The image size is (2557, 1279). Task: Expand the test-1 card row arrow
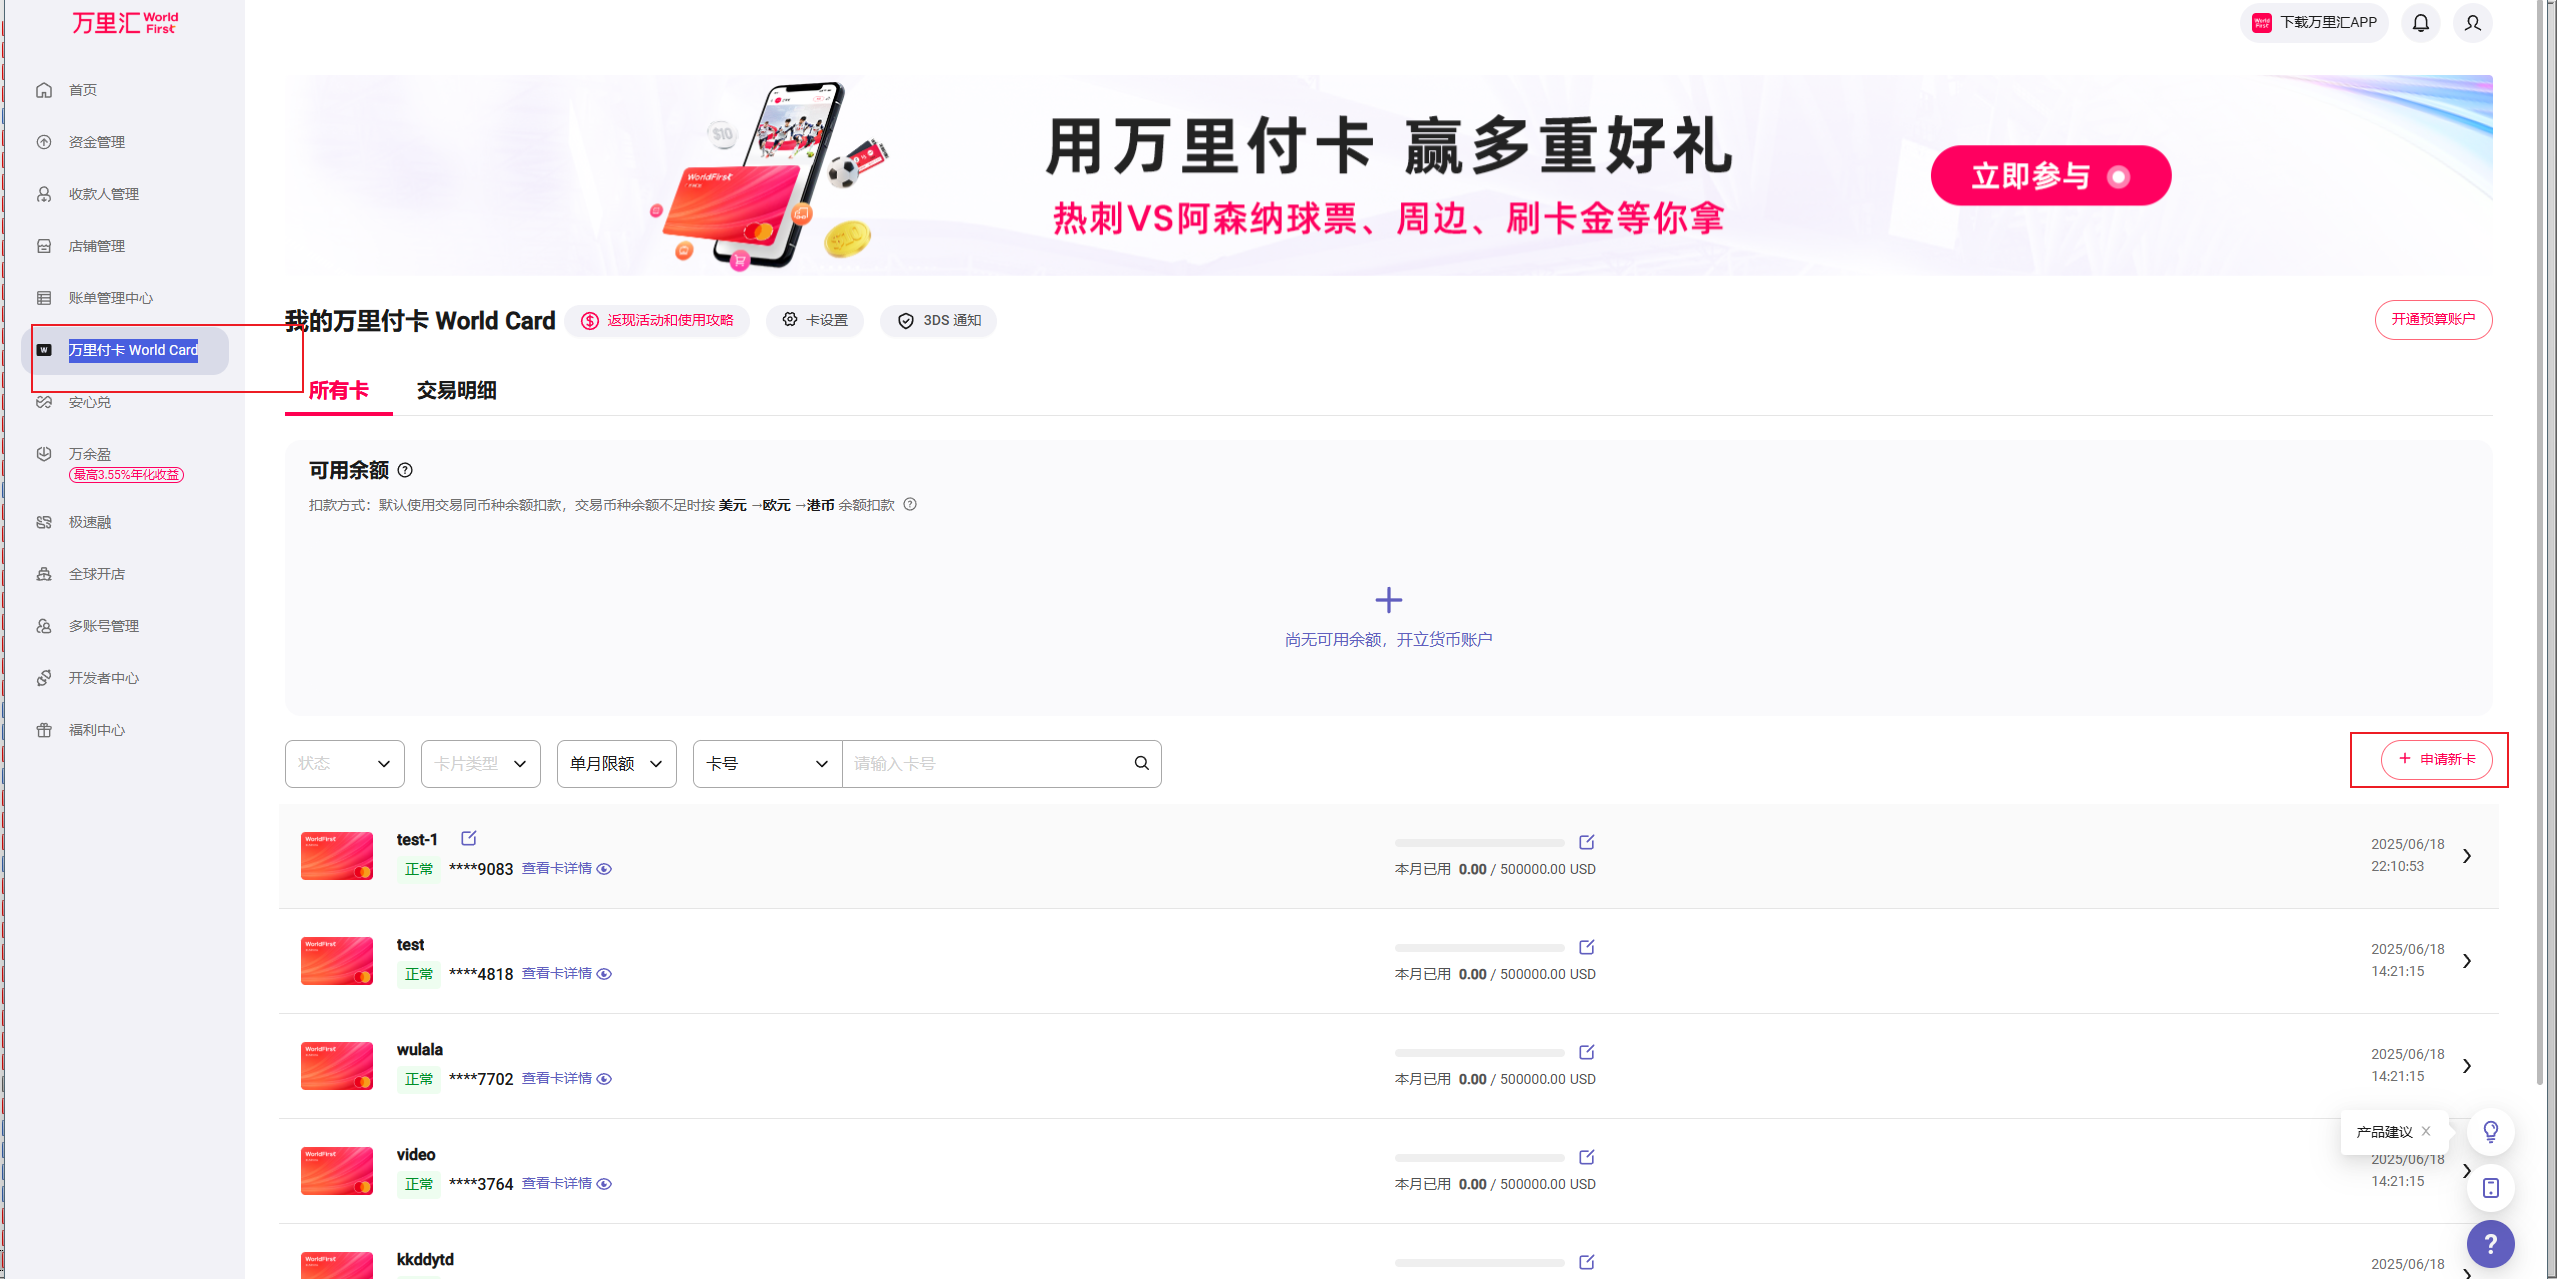point(2467,856)
